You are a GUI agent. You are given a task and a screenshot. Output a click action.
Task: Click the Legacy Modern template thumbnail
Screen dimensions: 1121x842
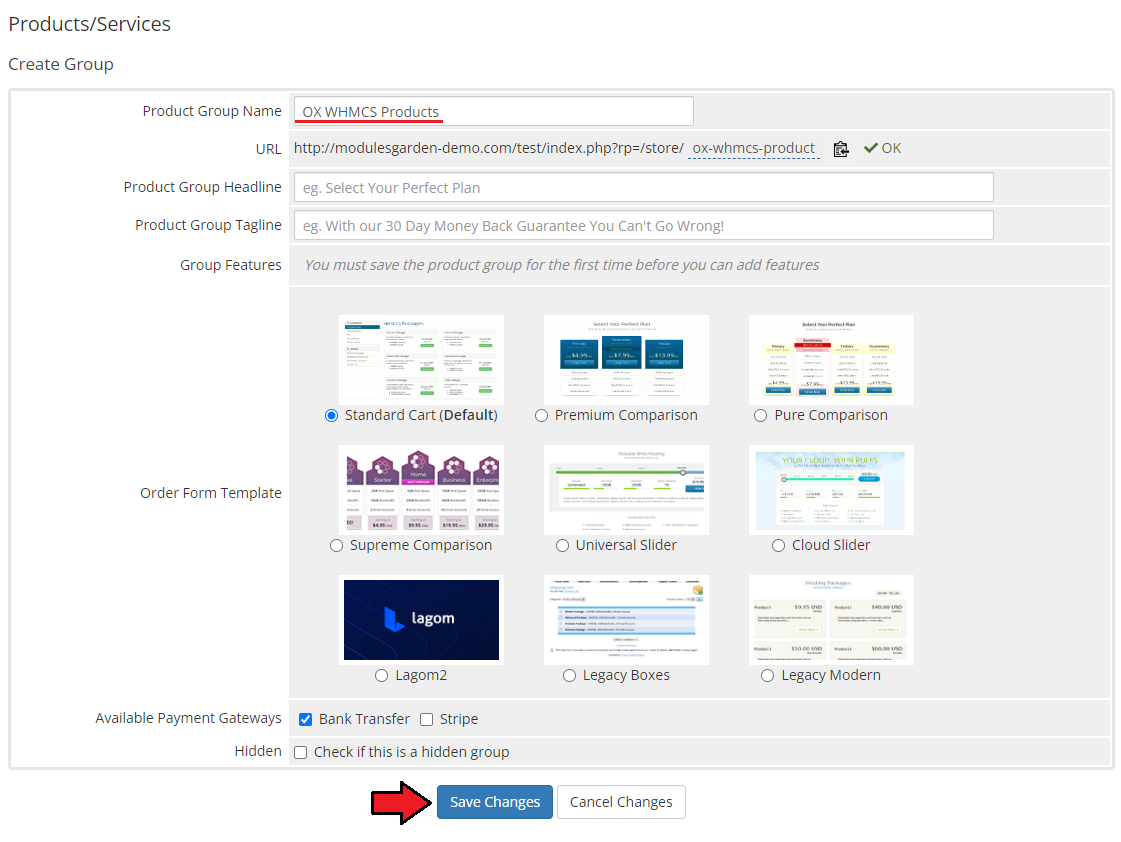[831, 620]
